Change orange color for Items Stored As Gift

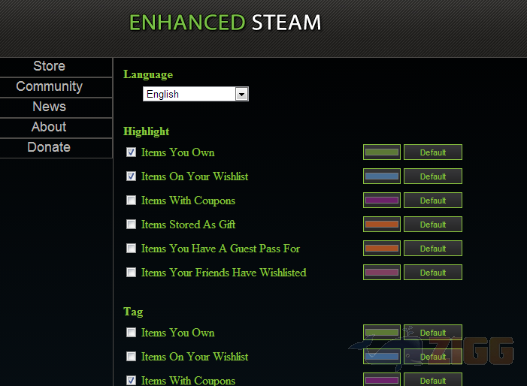point(382,224)
